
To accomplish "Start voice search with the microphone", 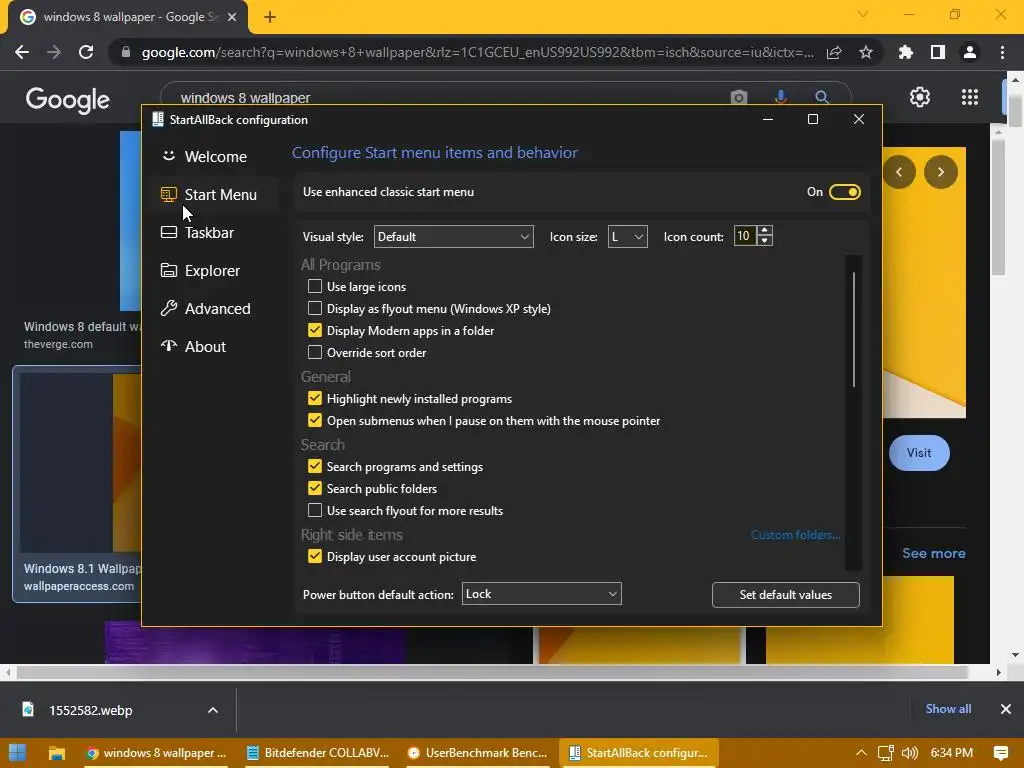I will [x=780, y=97].
